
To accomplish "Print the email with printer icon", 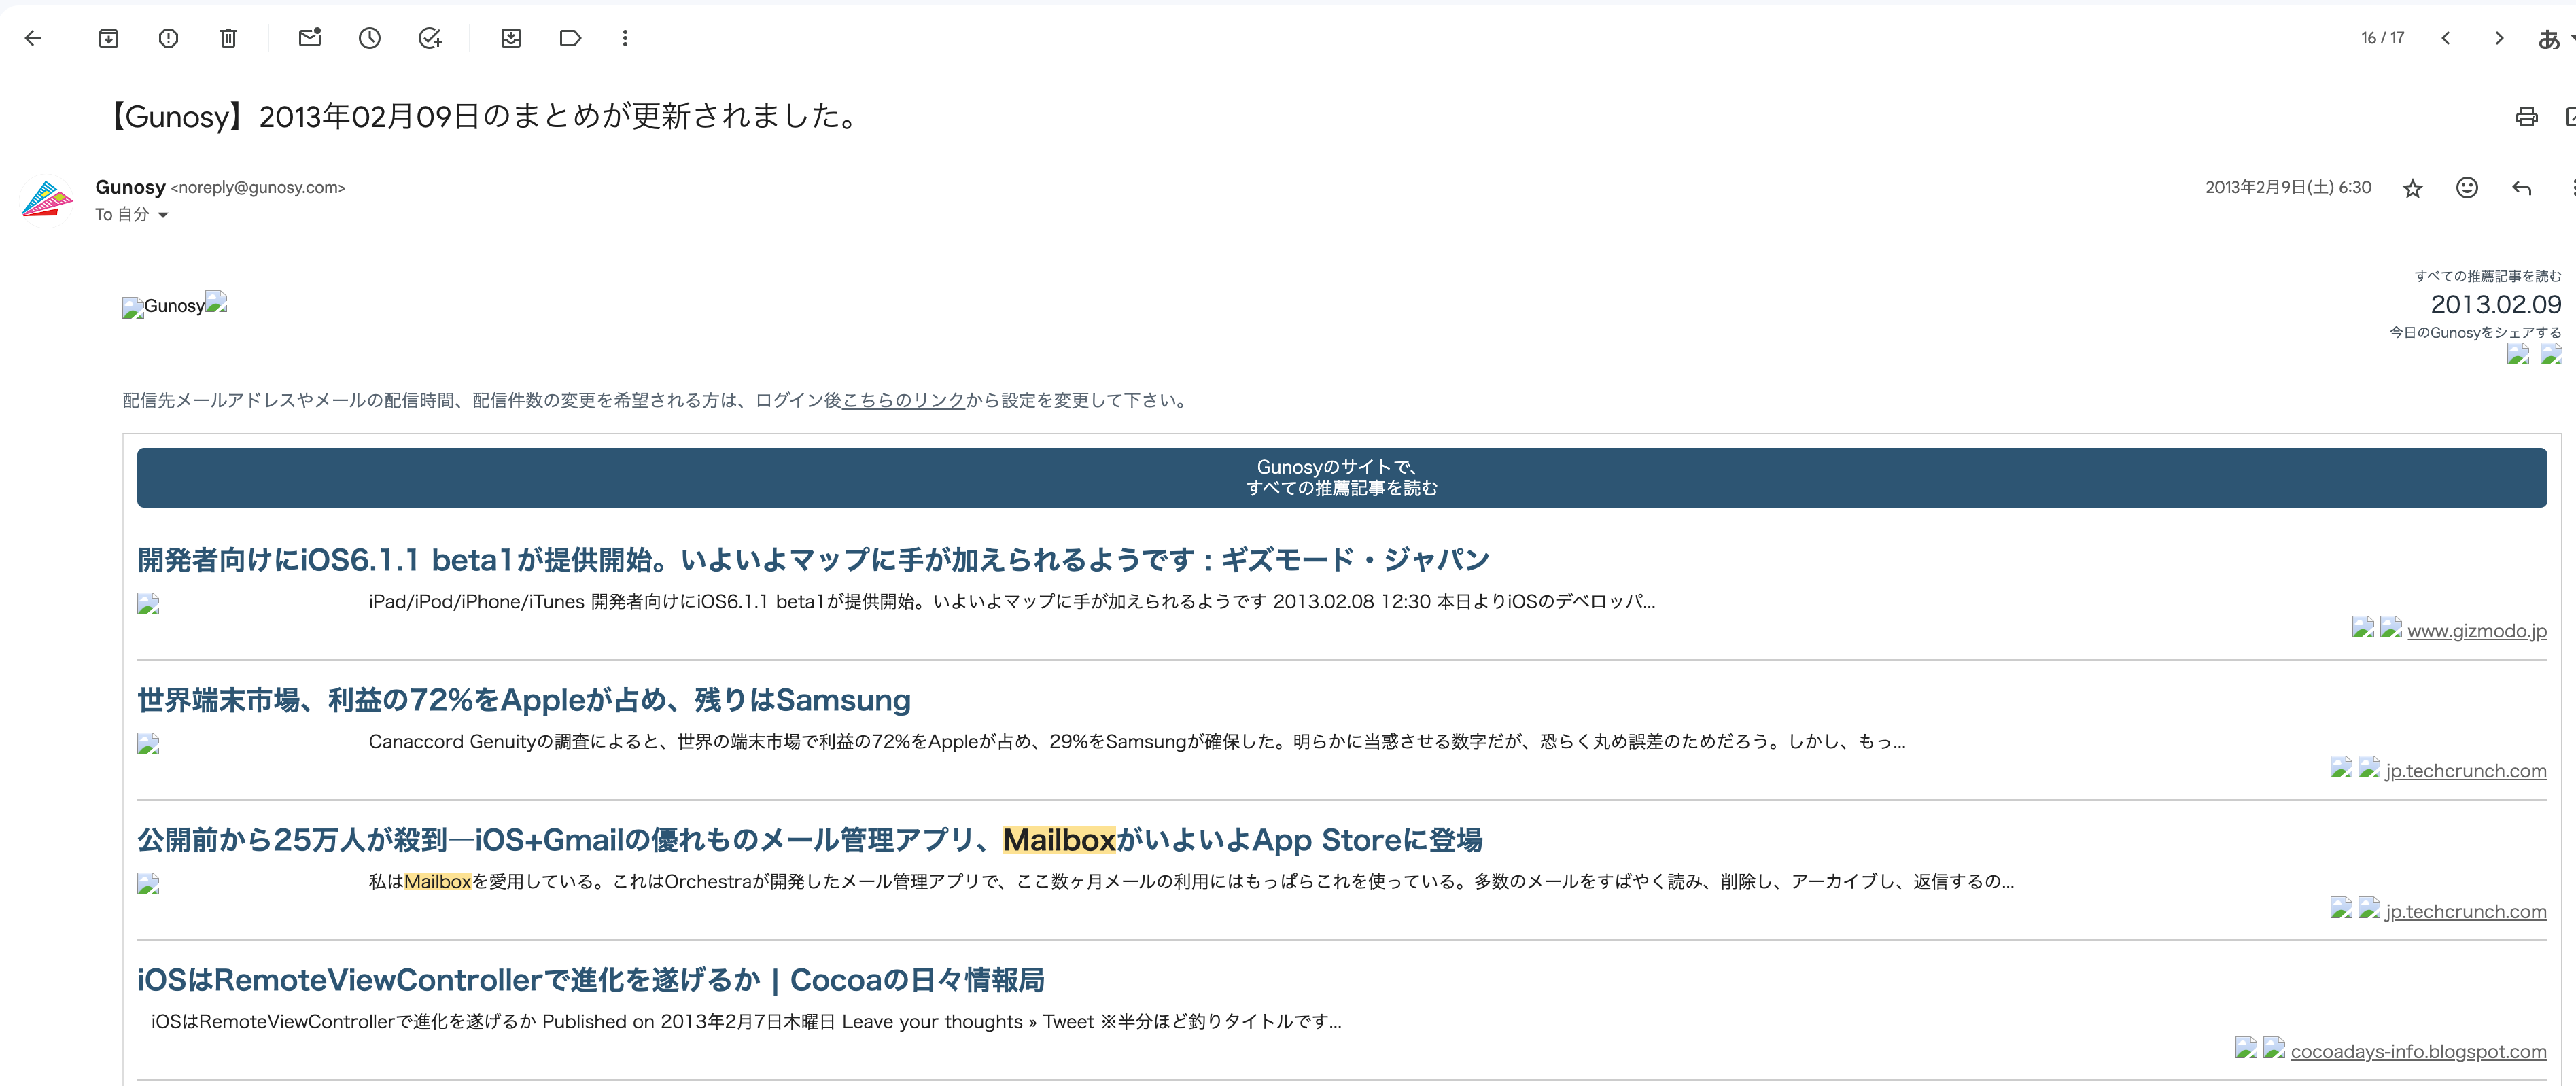I will click(2526, 117).
